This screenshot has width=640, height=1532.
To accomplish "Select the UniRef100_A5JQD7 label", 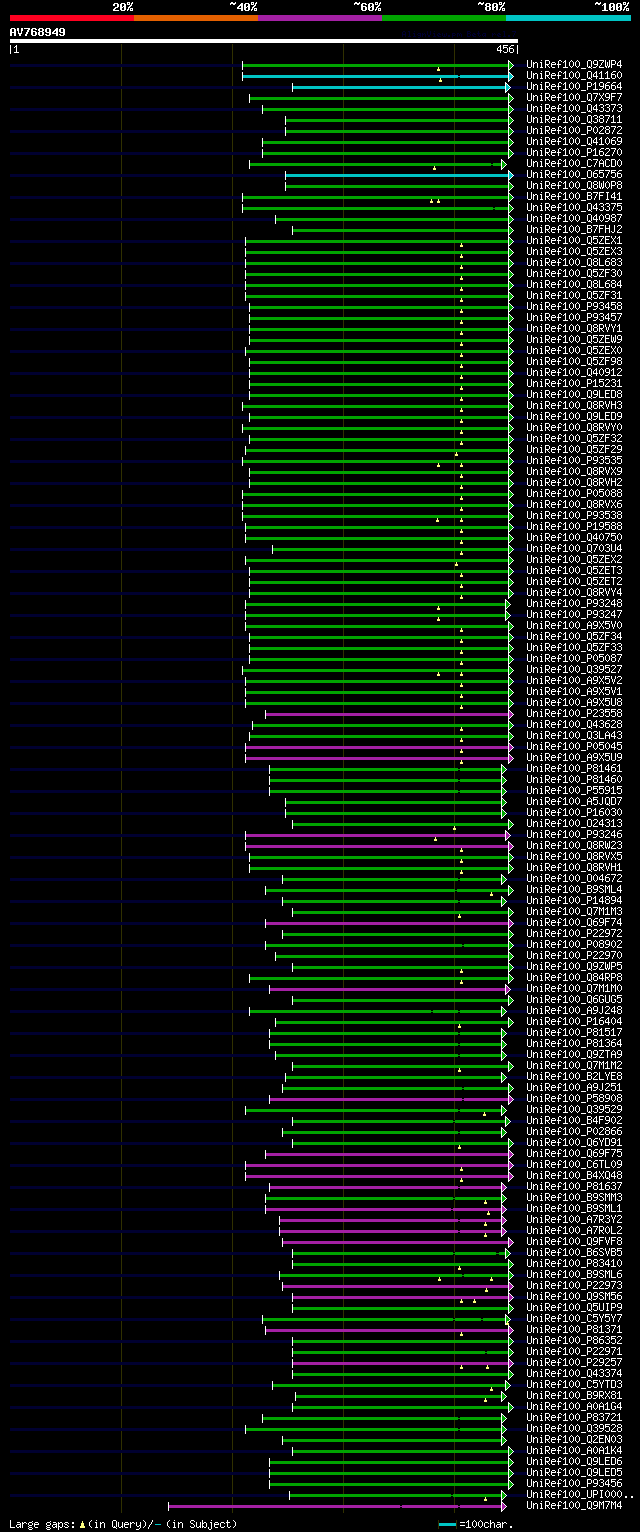I will (573, 801).
